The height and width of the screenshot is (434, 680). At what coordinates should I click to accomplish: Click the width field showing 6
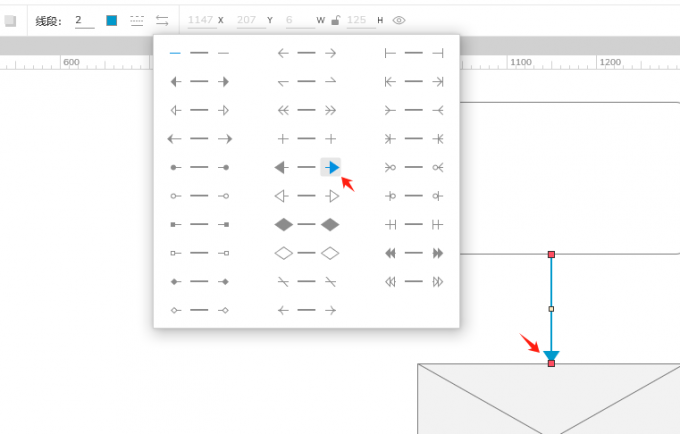coord(300,20)
